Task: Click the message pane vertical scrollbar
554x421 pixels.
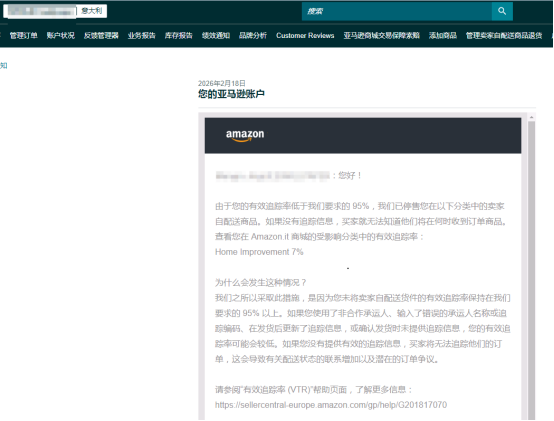Action: [x=531, y=270]
